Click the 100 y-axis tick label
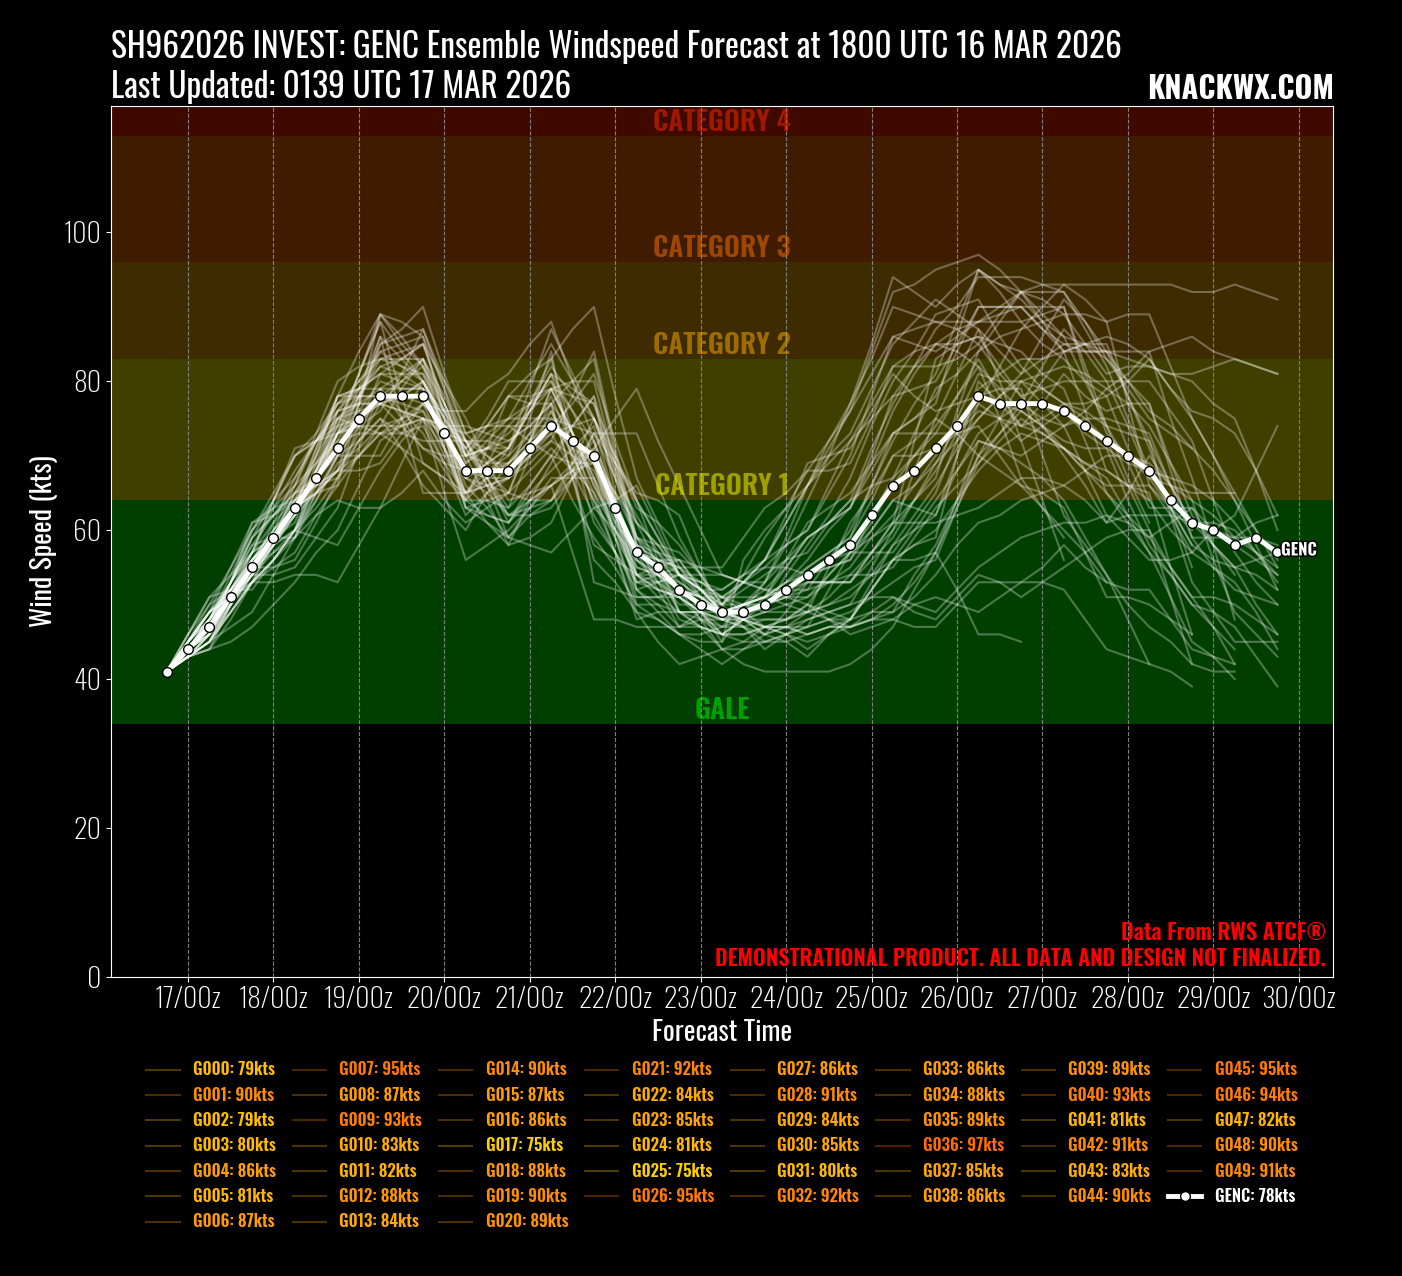Screen dimensions: 1402x1276 (82, 233)
